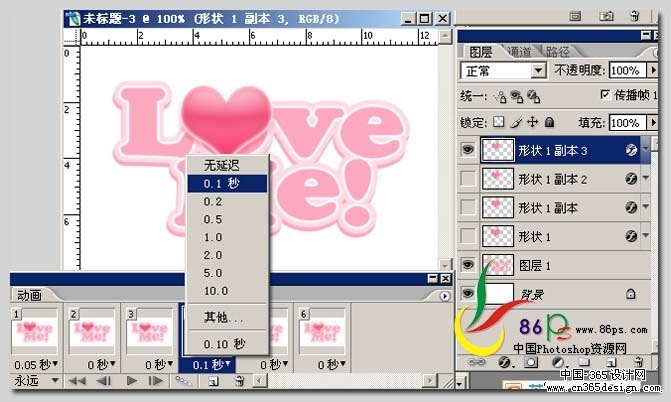Show the 形状 1 副本 layer
This screenshot has height=402, width=671.
pyautogui.click(x=468, y=208)
